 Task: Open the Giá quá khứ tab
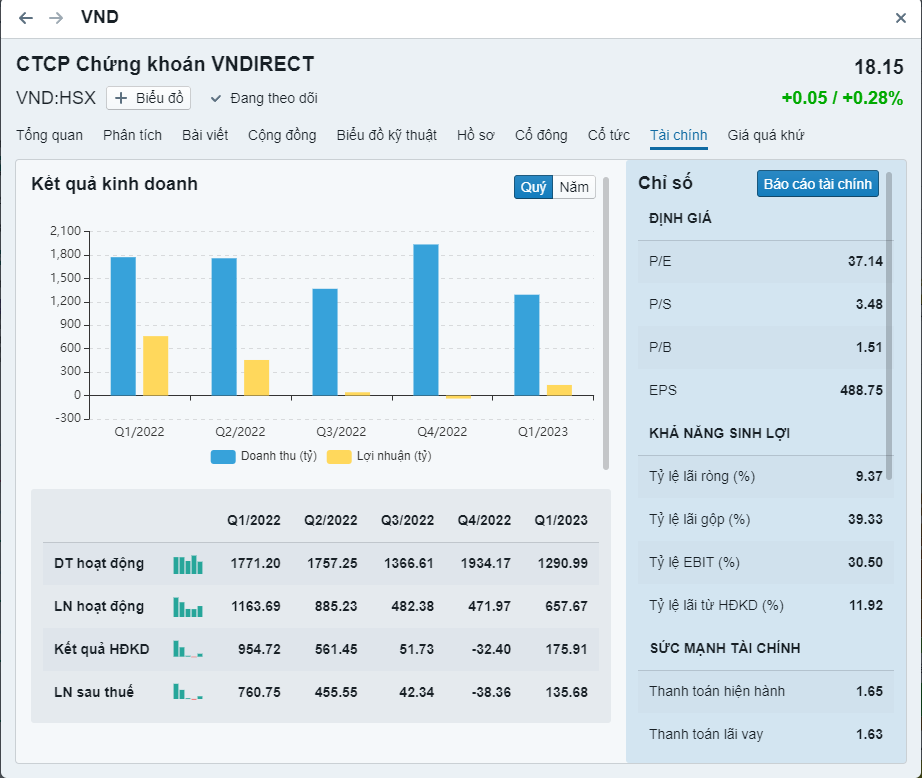pyautogui.click(x=766, y=135)
